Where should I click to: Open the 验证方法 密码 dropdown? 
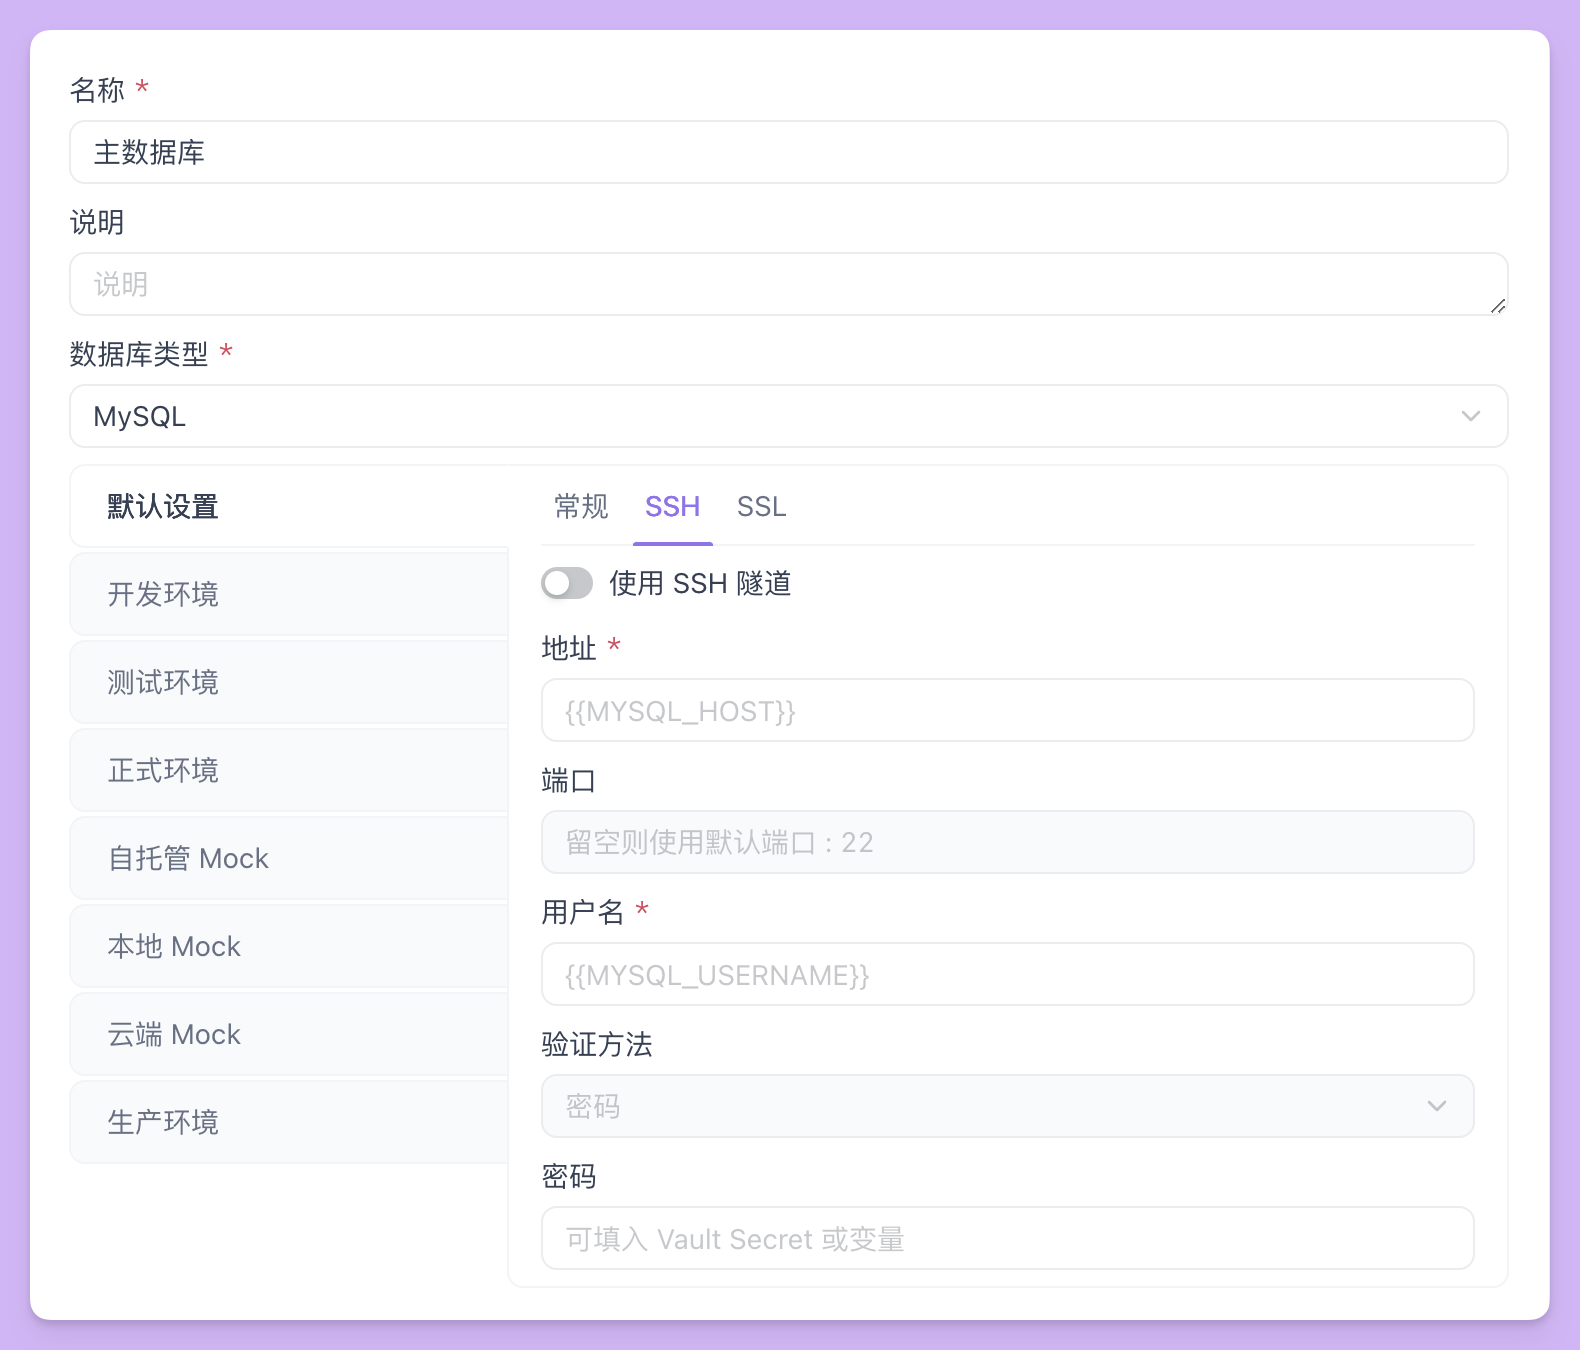pos(1007,1106)
